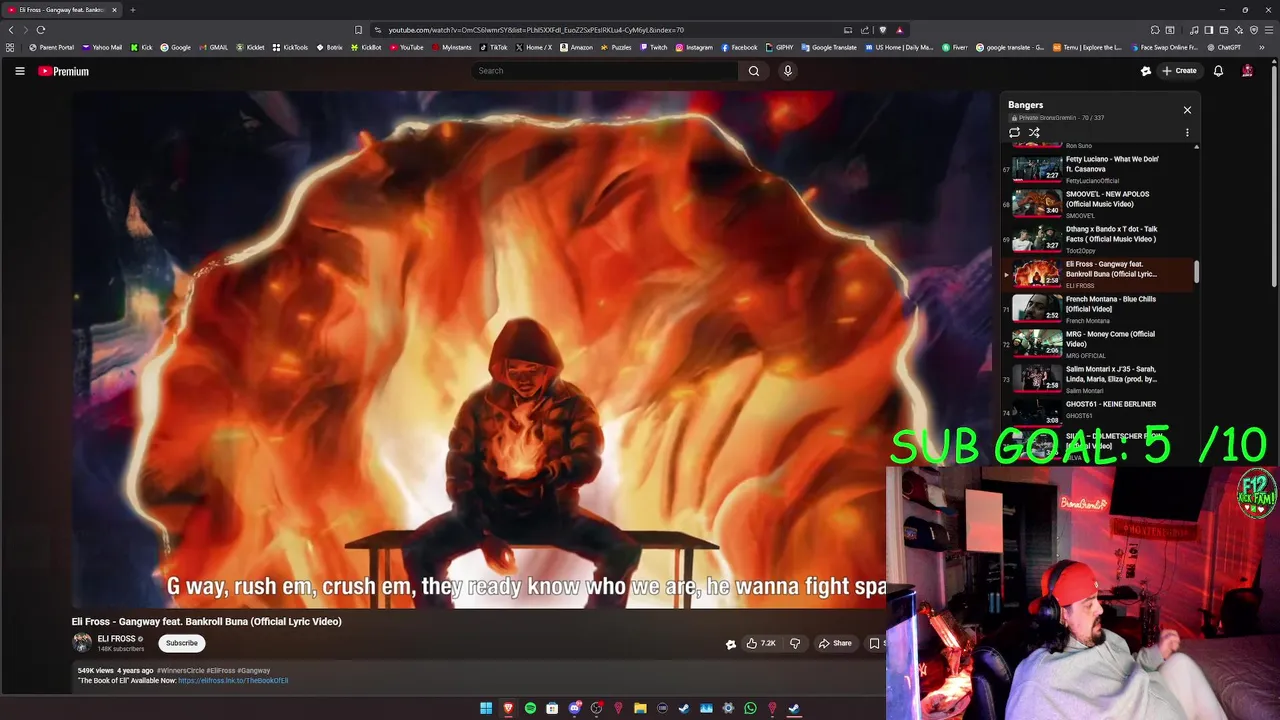Viewport: 1280px width, 720px height.
Task: Open the Twitch bookmark
Action: click(x=653, y=47)
